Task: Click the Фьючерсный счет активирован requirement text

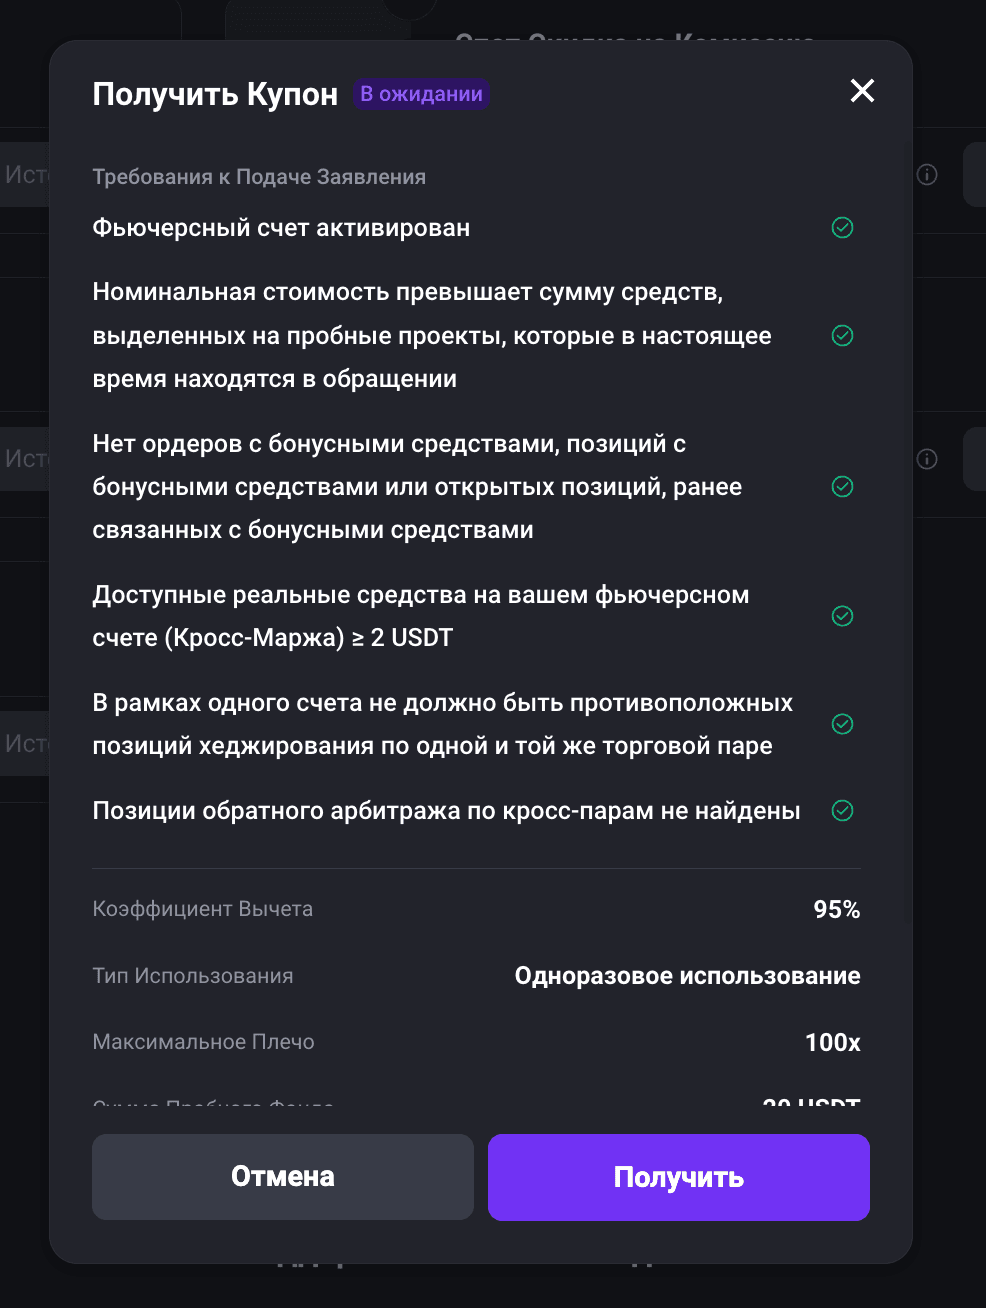Action: [x=281, y=228]
